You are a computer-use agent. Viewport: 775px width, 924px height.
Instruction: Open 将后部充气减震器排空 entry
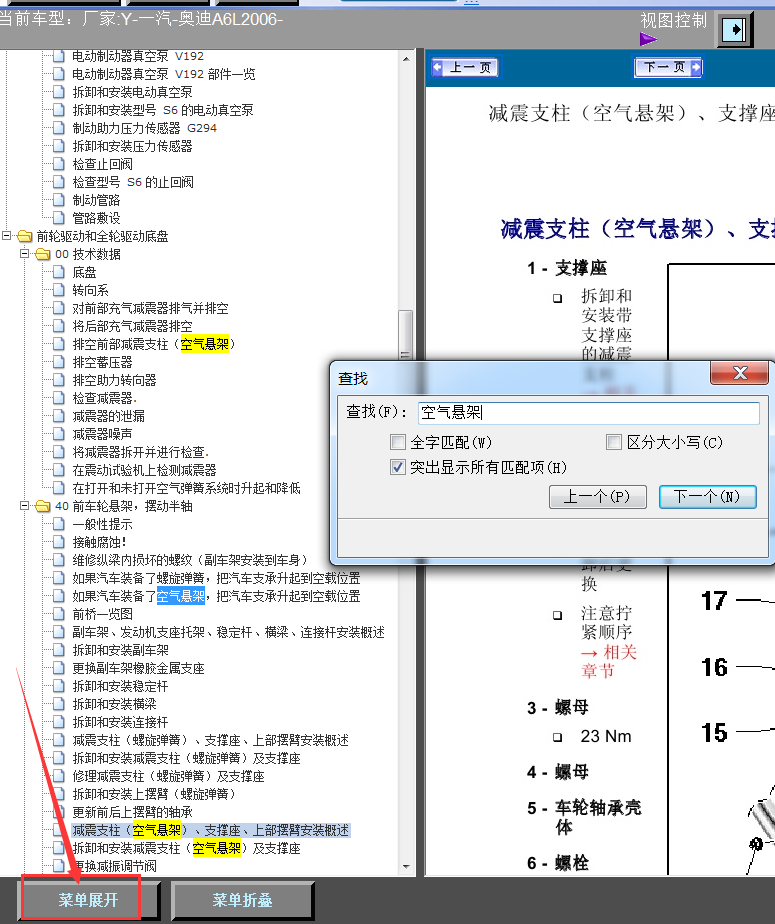tap(132, 326)
